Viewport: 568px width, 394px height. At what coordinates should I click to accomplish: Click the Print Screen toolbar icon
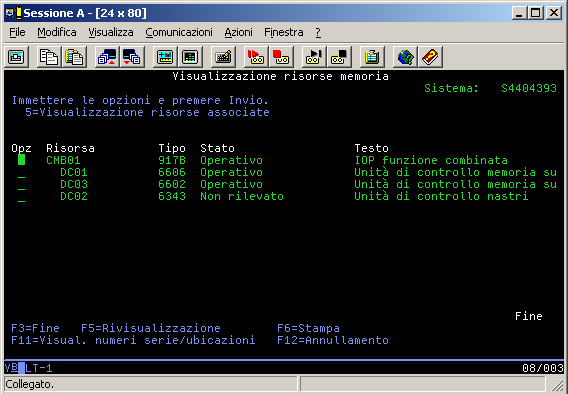point(16,57)
